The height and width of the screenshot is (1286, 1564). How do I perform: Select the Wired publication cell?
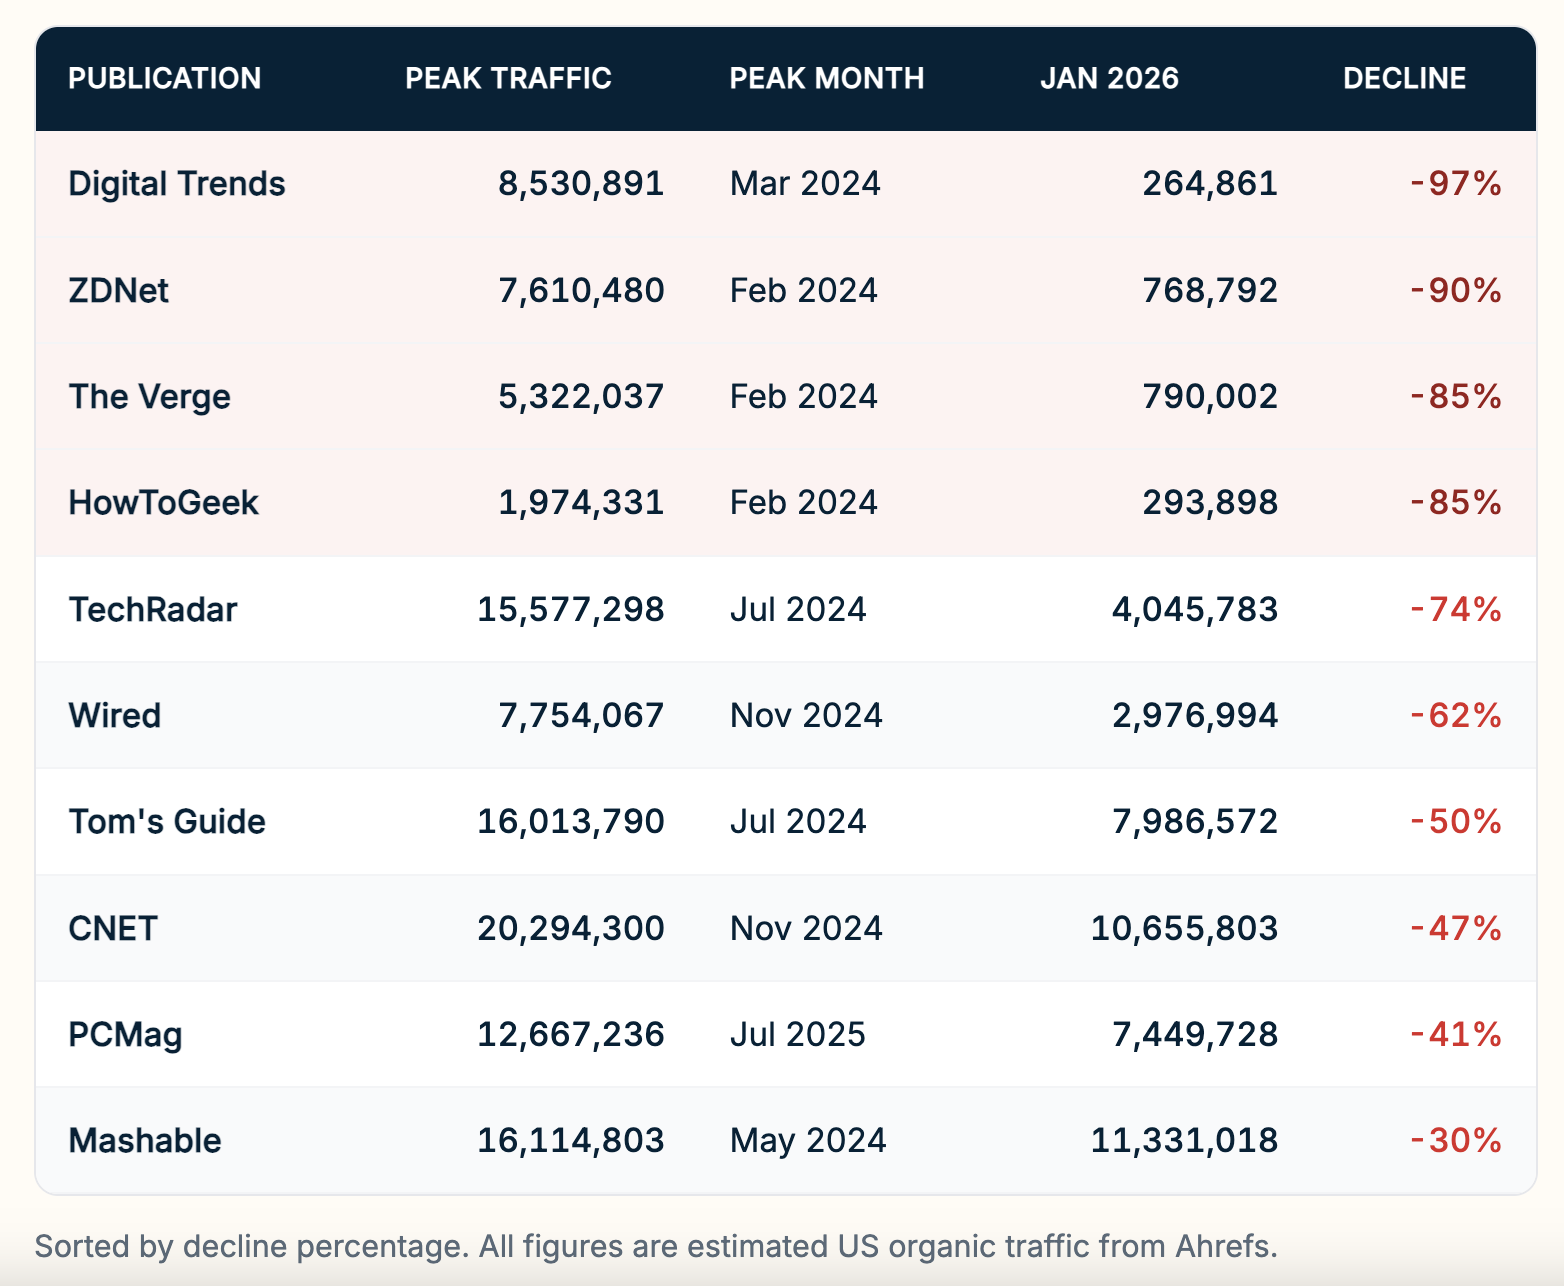click(x=114, y=716)
